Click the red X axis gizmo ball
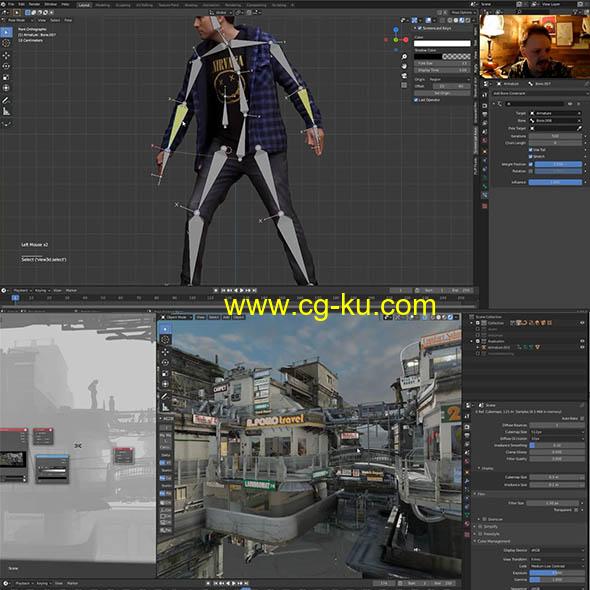The height and width of the screenshot is (590, 590). click(406, 40)
